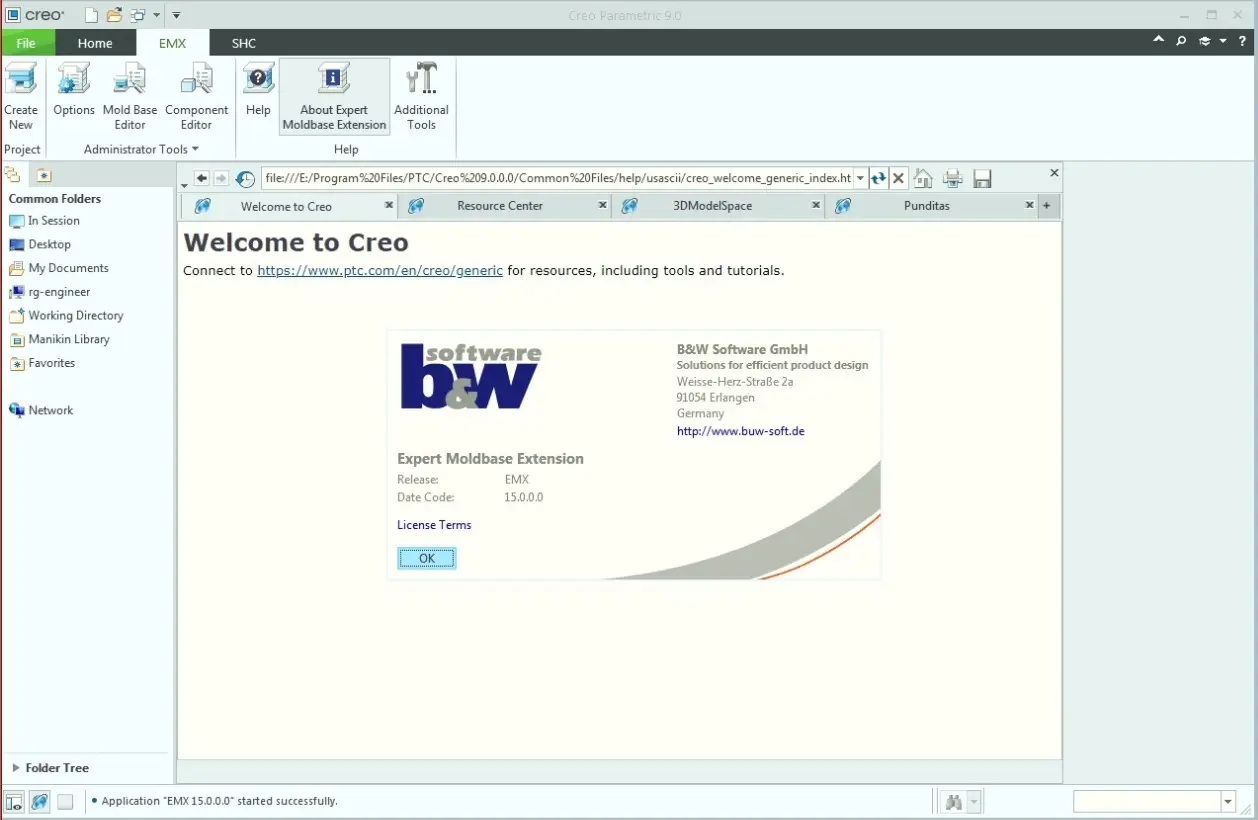Open Additional Tools in the EMX ribbon
Viewport: 1258px width, 820px height.
coord(420,95)
